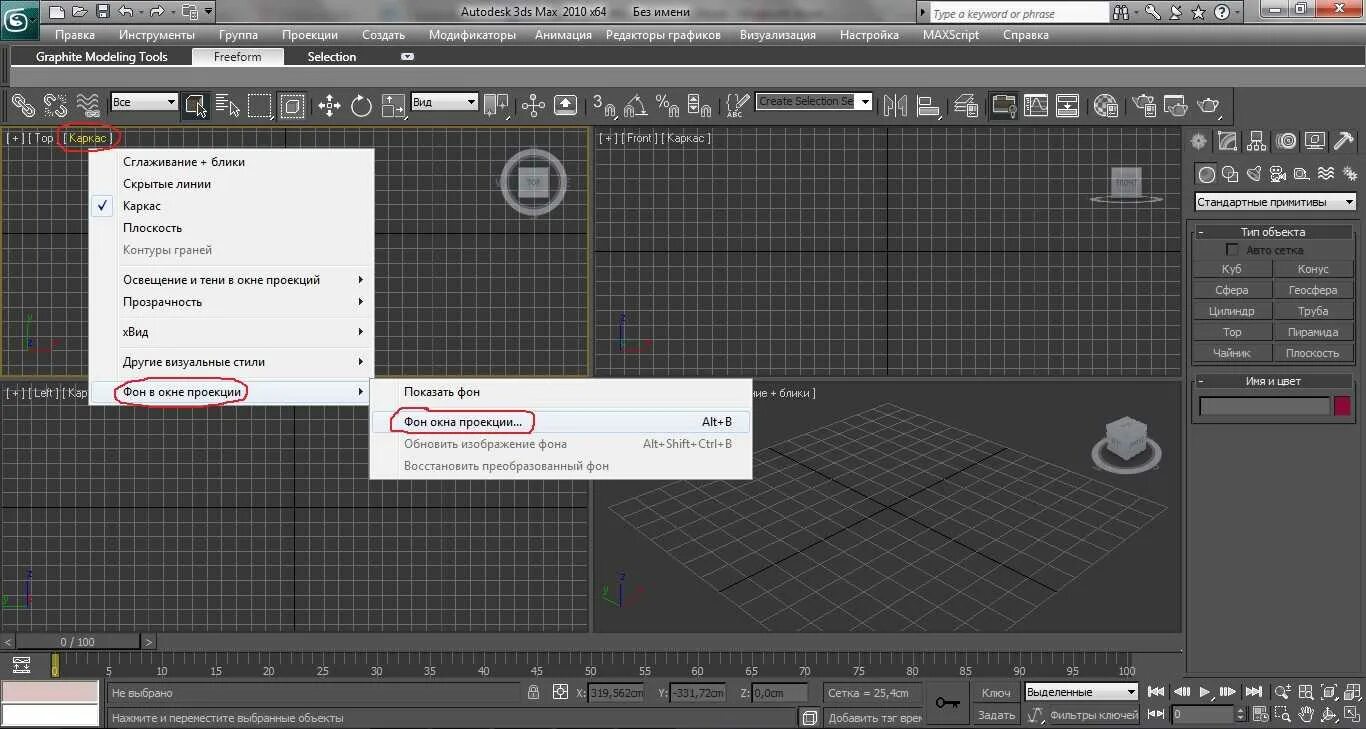Image resolution: width=1366 pixels, height=729 pixels.
Task: Click the Select and Link chain icon
Action: tap(23, 104)
